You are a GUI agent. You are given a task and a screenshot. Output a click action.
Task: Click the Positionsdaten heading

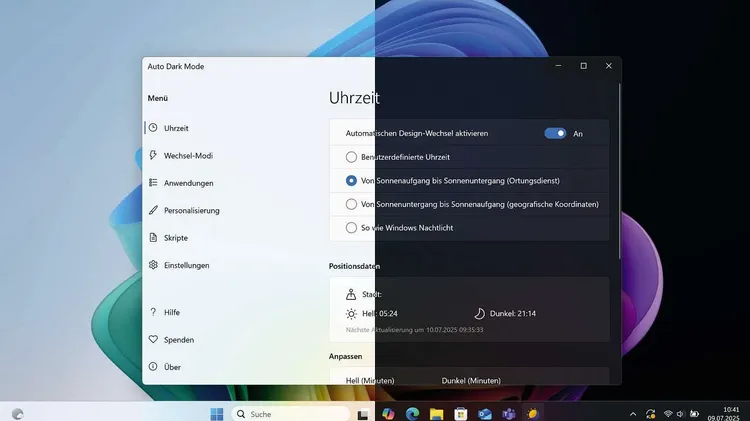tap(354, 266)
